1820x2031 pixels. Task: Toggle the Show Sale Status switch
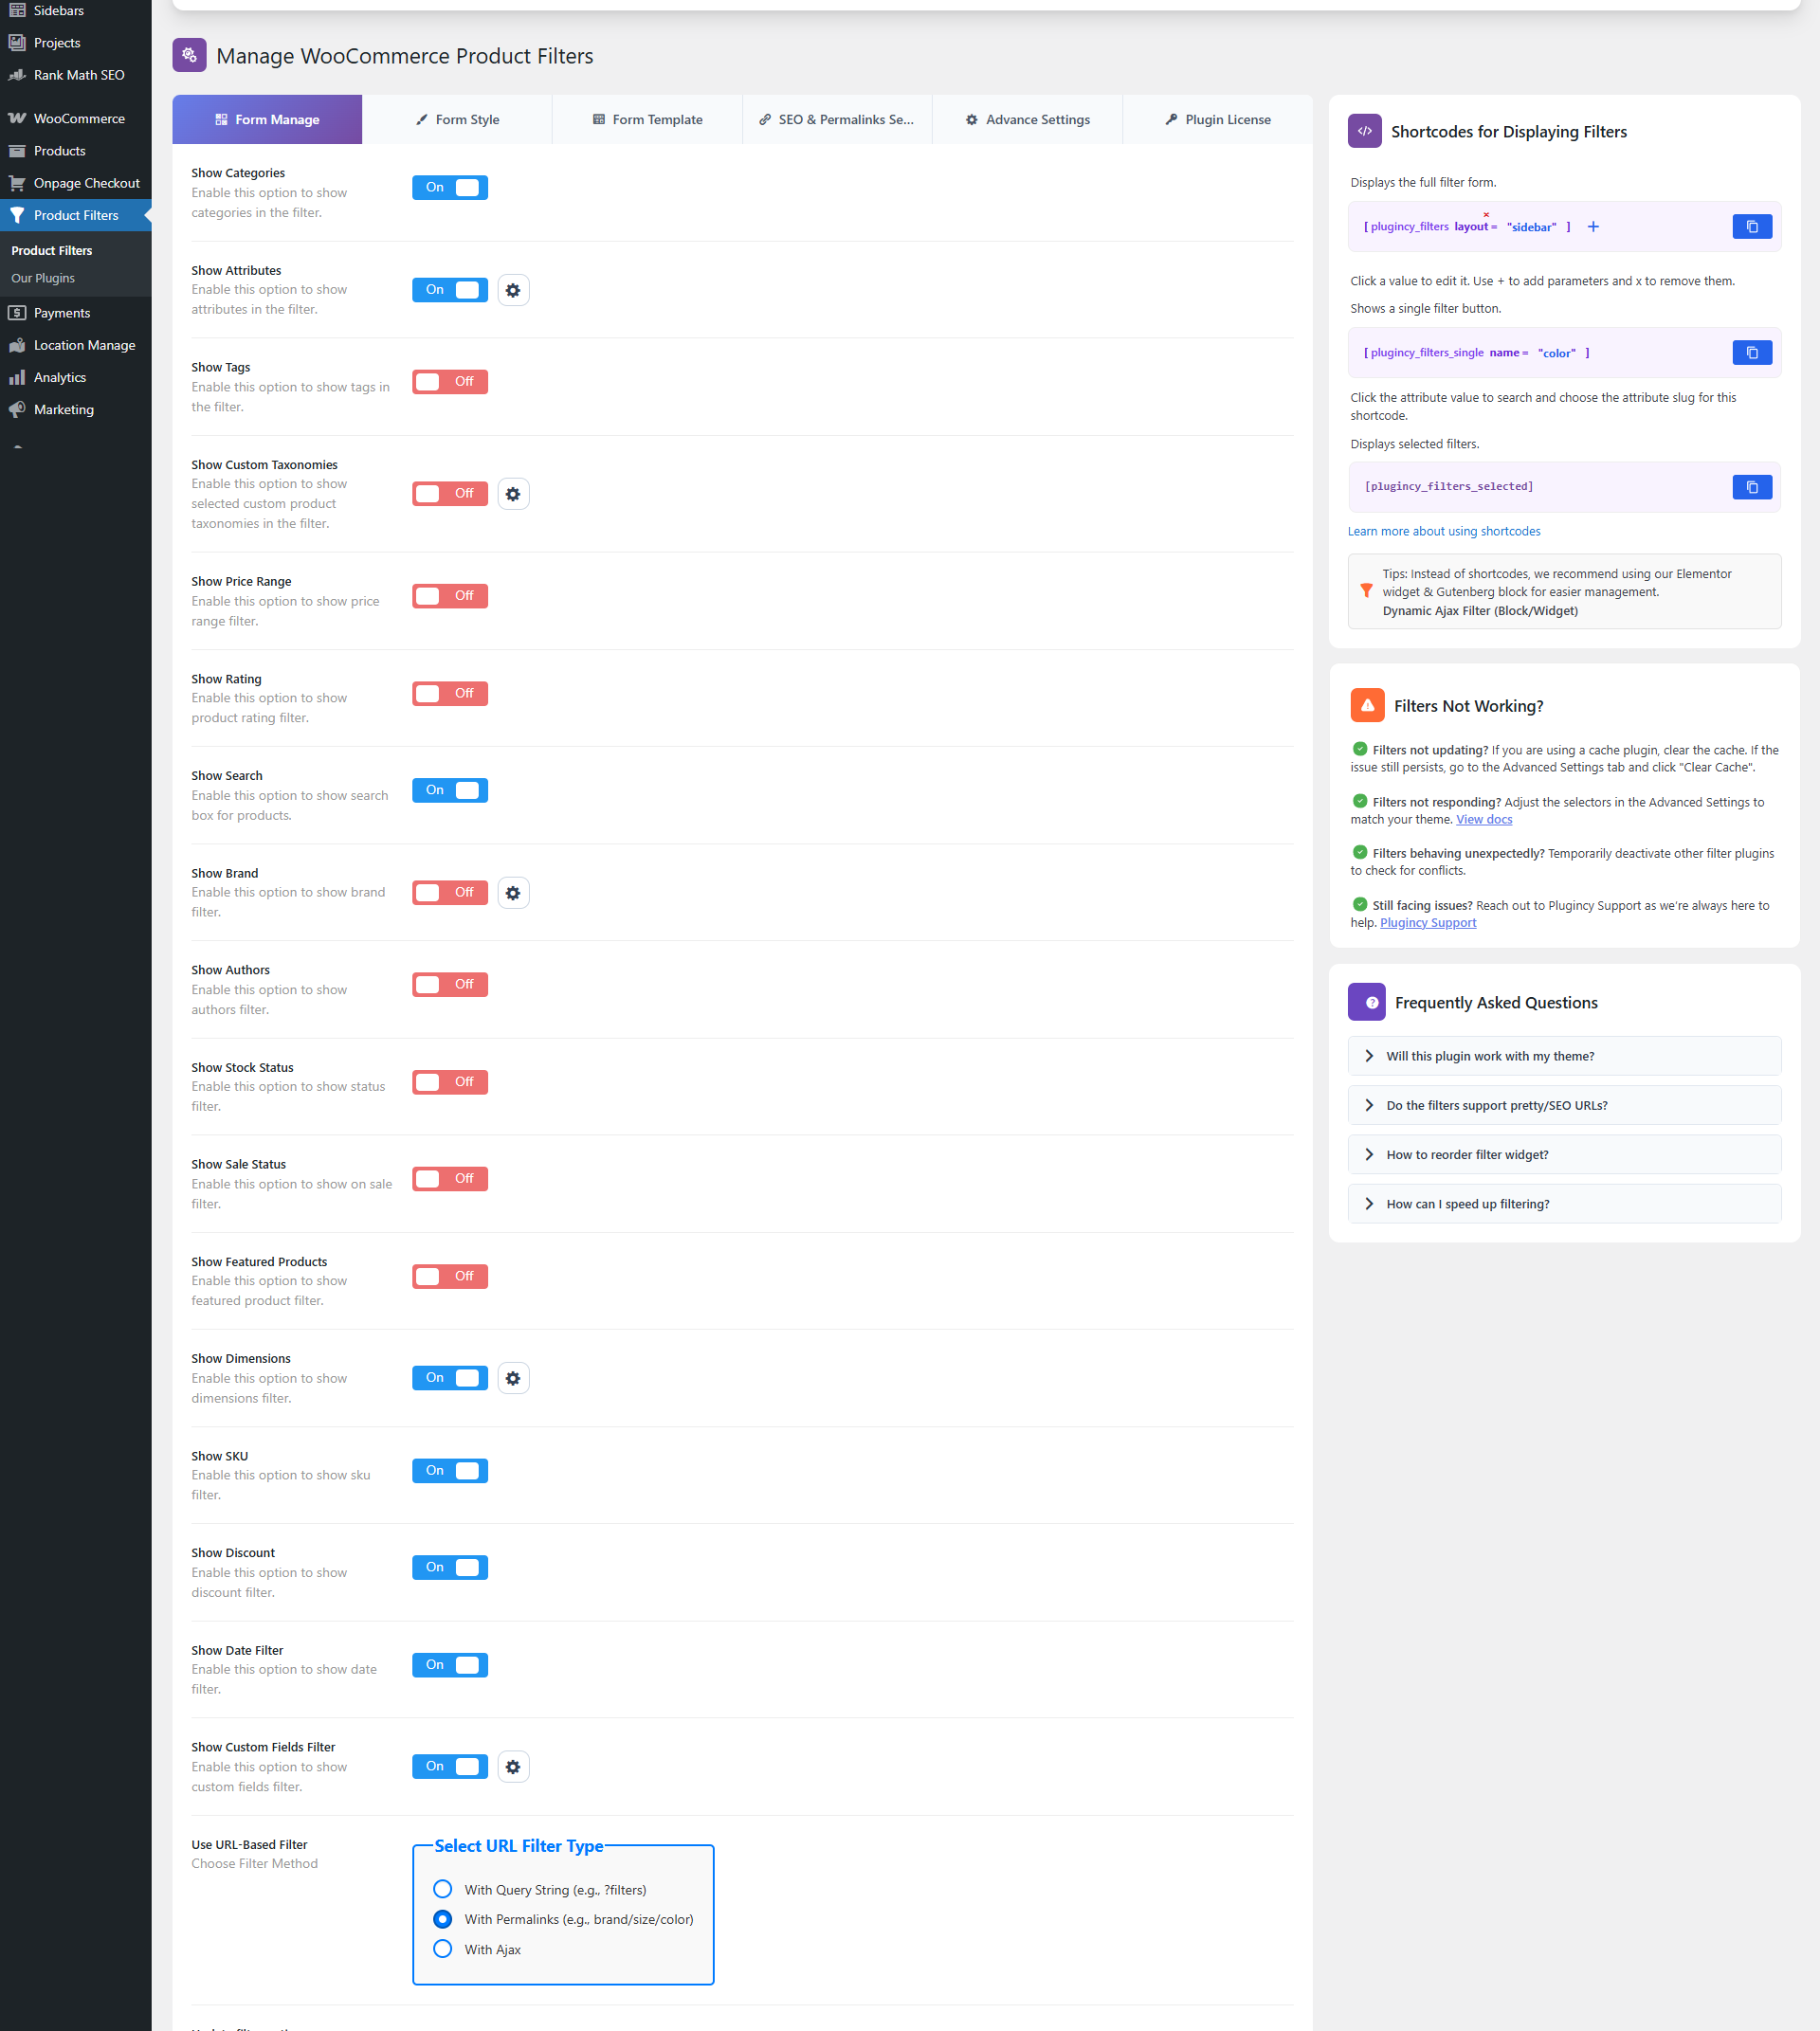450,1179
